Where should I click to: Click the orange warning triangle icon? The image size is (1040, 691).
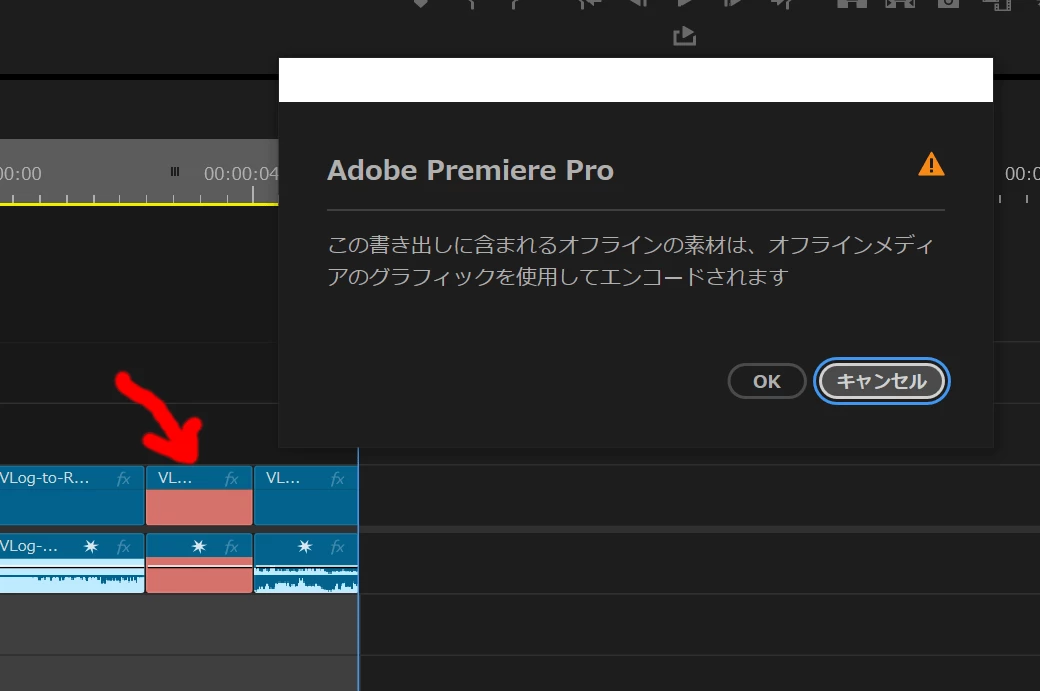click(931, 164)
